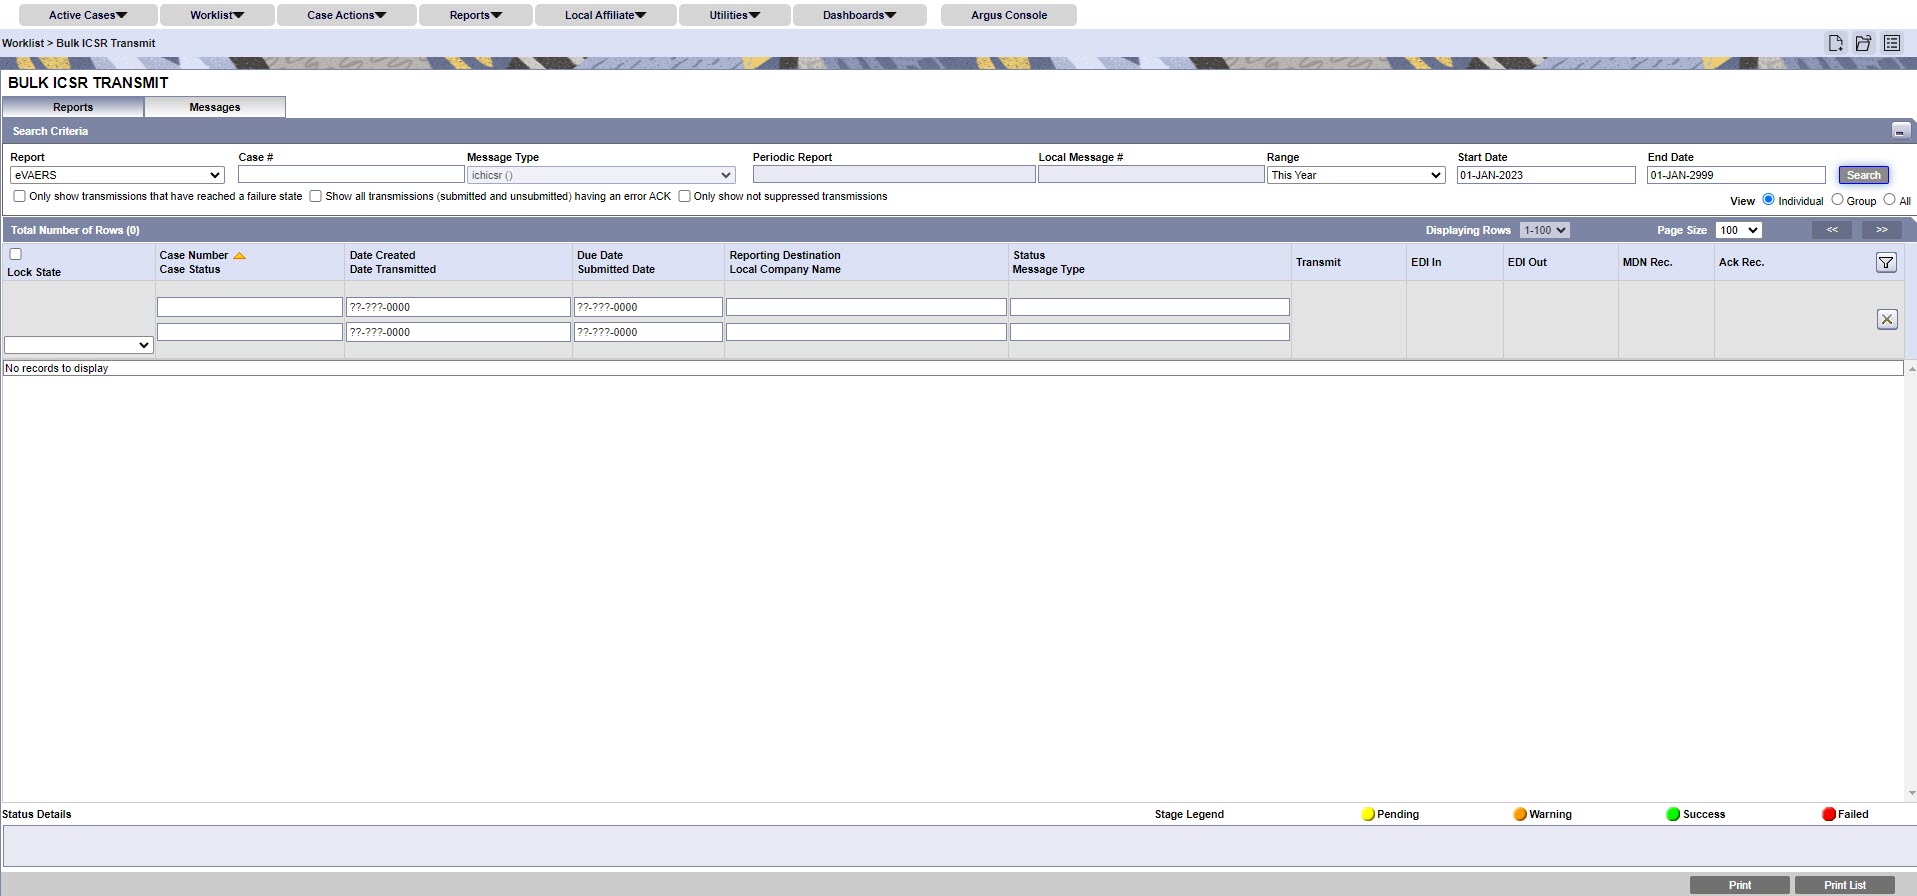
Task: Click the Search button
Action: pyautogui.click(x=1863, y=175)
